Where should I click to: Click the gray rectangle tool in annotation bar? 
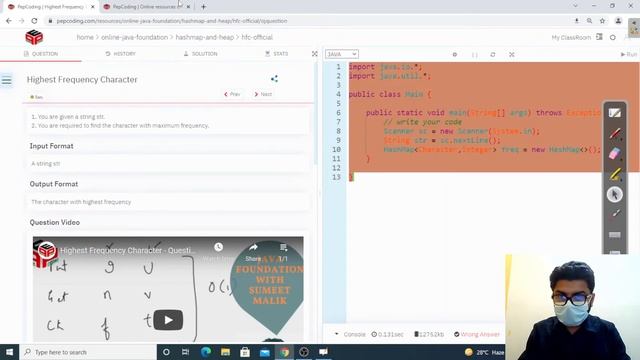coord(615,235)
